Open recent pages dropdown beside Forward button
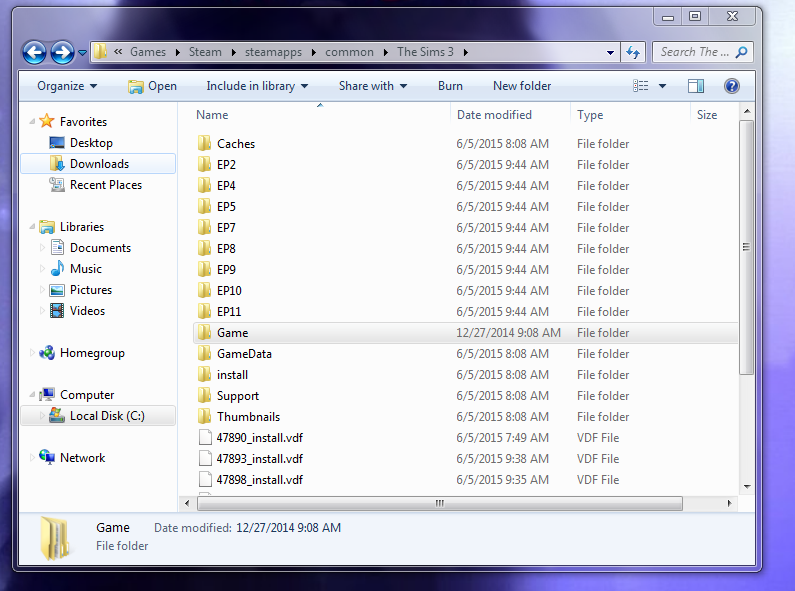 click(x=82, y=52)
